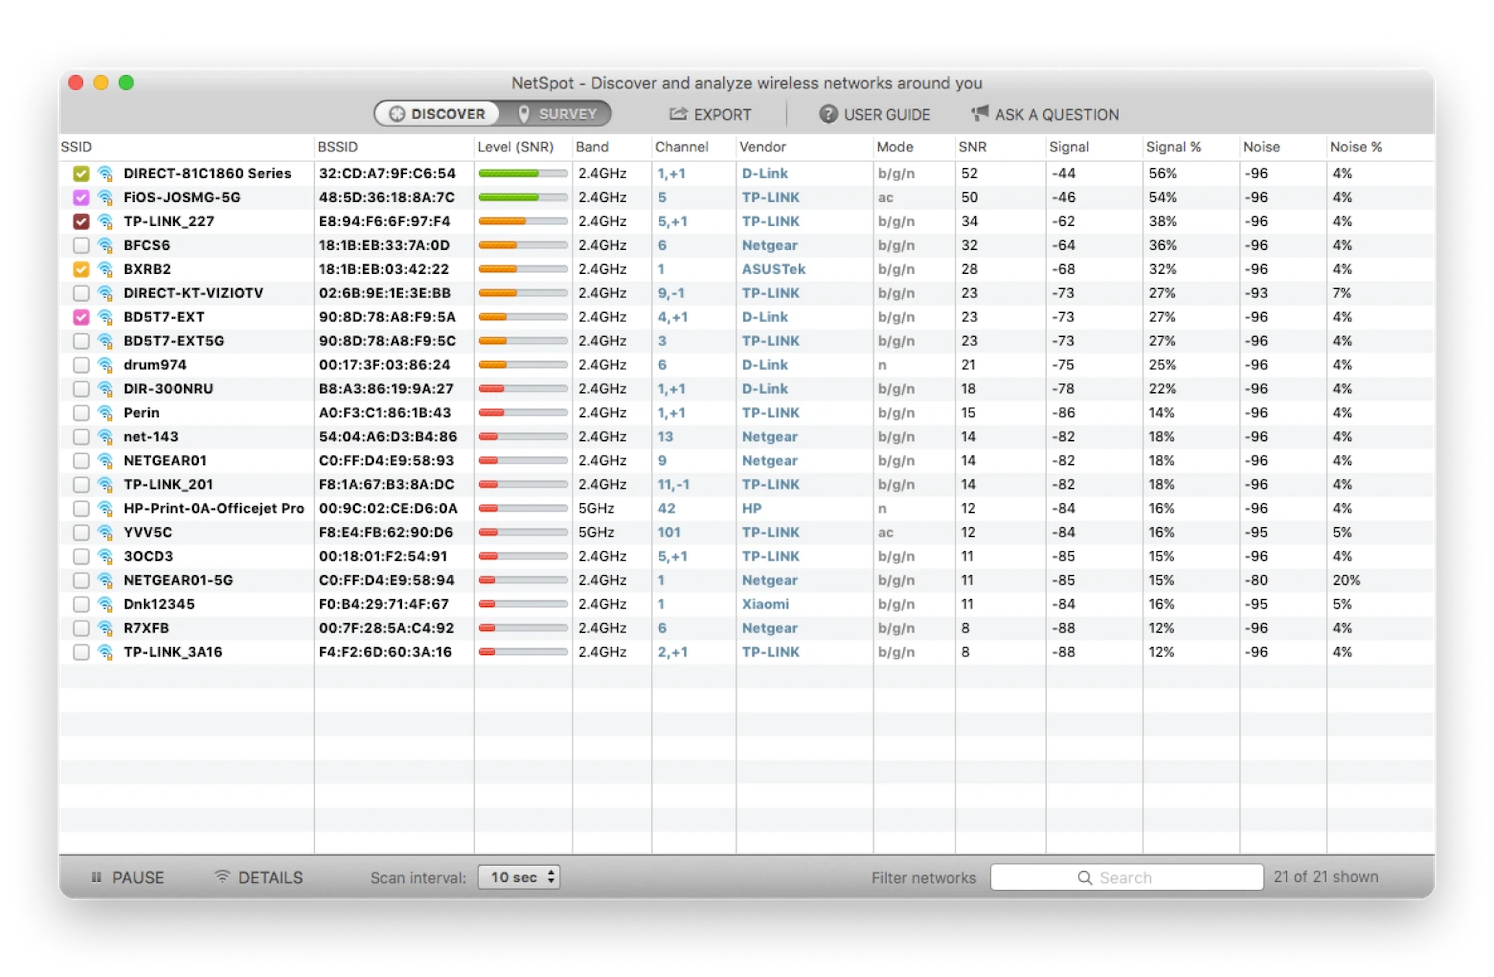The image size is (1494, 977).
Task: Click the Wi-Fi icon beside Perin
Action: point(105,414)
